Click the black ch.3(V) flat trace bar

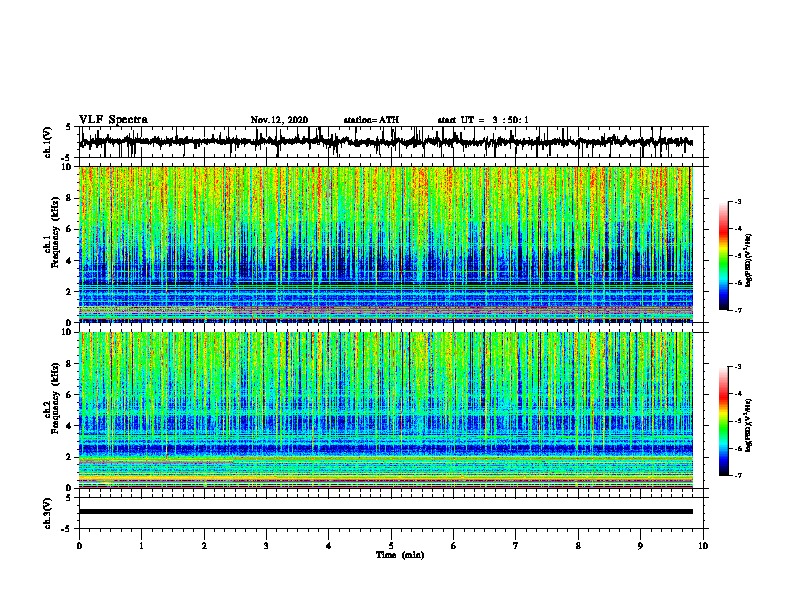[x=386, y=512]
